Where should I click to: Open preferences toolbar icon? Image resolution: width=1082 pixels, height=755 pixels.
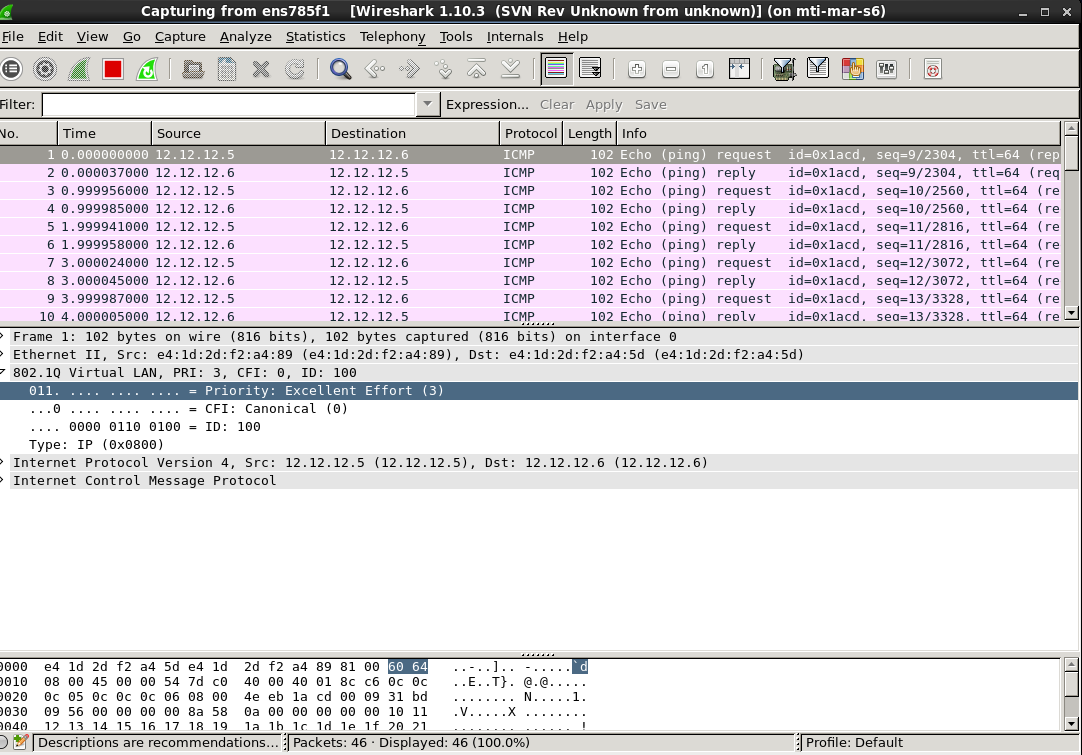click(x=886, y=69)
